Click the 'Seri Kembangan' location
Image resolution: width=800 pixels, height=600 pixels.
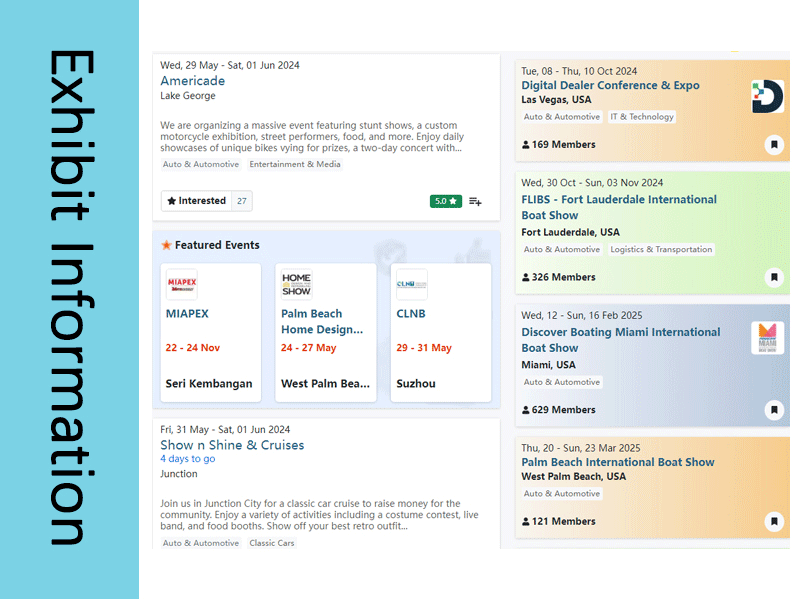(x=209, y=384)
